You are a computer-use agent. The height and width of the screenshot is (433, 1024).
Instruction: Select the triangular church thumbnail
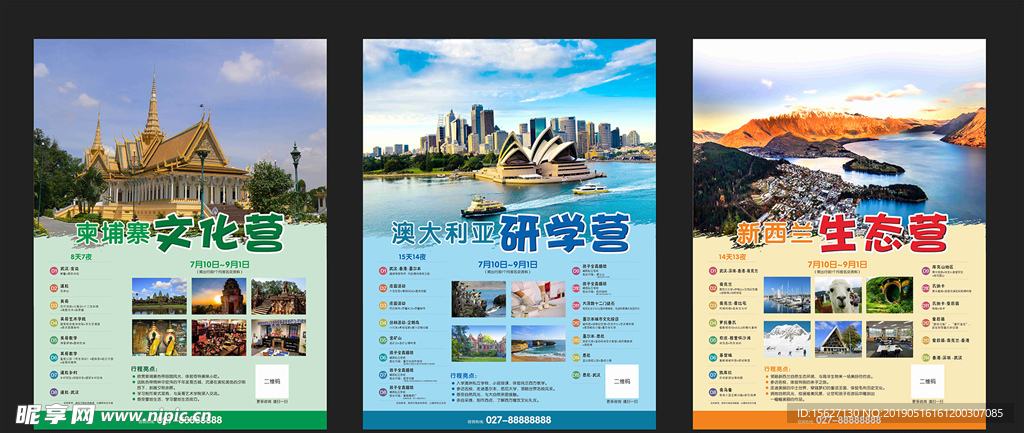pos(839,339)
